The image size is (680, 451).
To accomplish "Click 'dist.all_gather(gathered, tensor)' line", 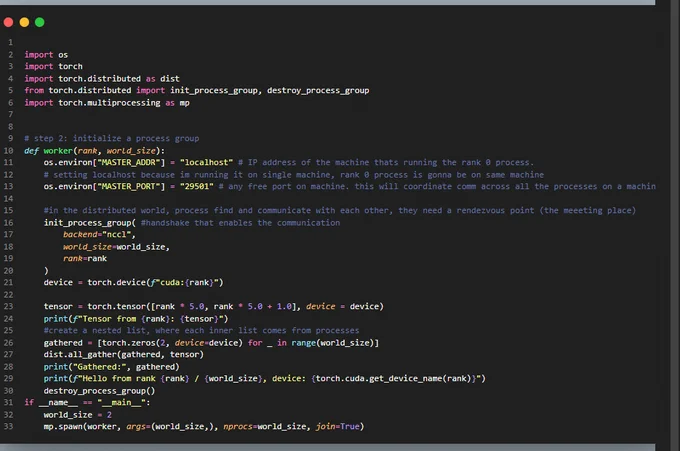I will 124,355.
